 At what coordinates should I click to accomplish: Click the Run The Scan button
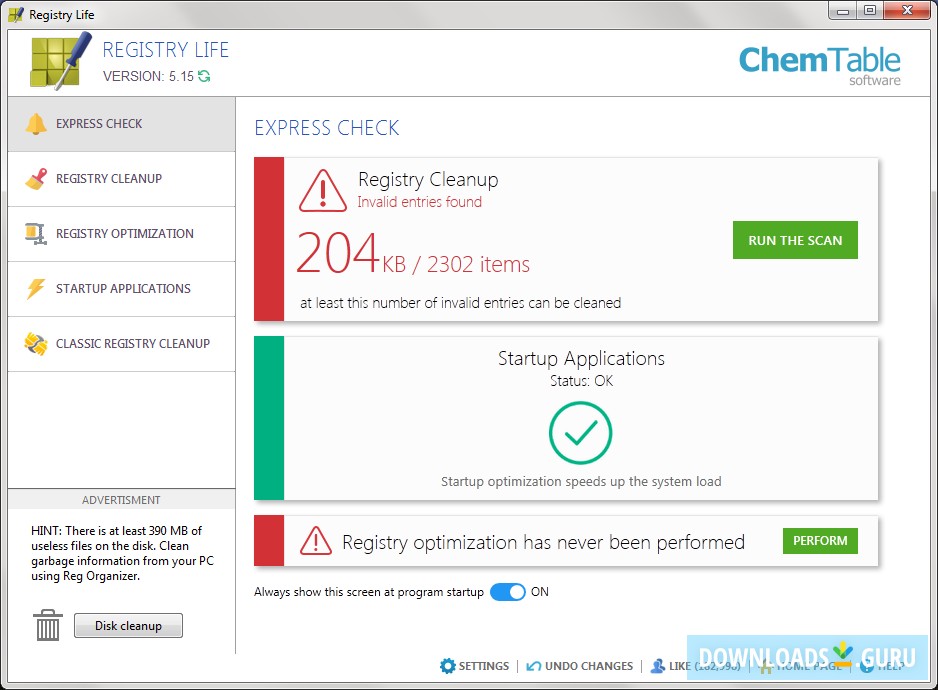pyautogui.click(x=795, y=240)
